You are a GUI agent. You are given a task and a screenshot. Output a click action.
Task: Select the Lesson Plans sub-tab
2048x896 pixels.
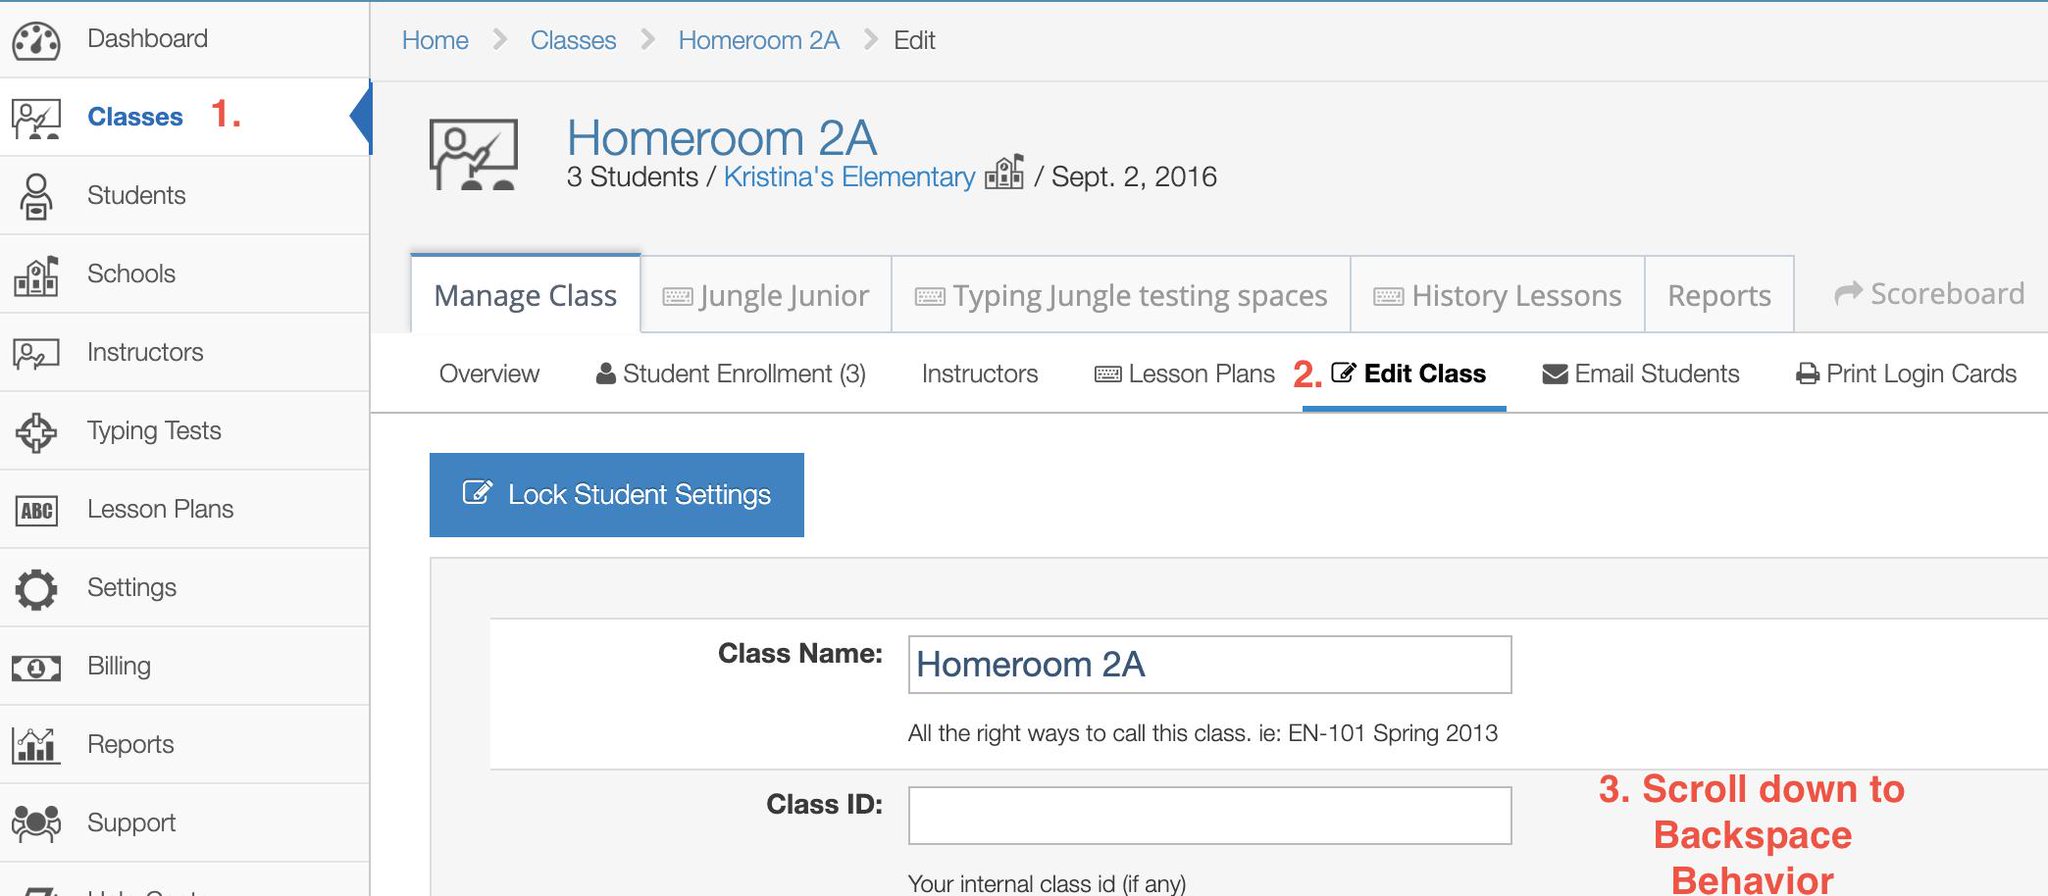[x=1185, y=374]
